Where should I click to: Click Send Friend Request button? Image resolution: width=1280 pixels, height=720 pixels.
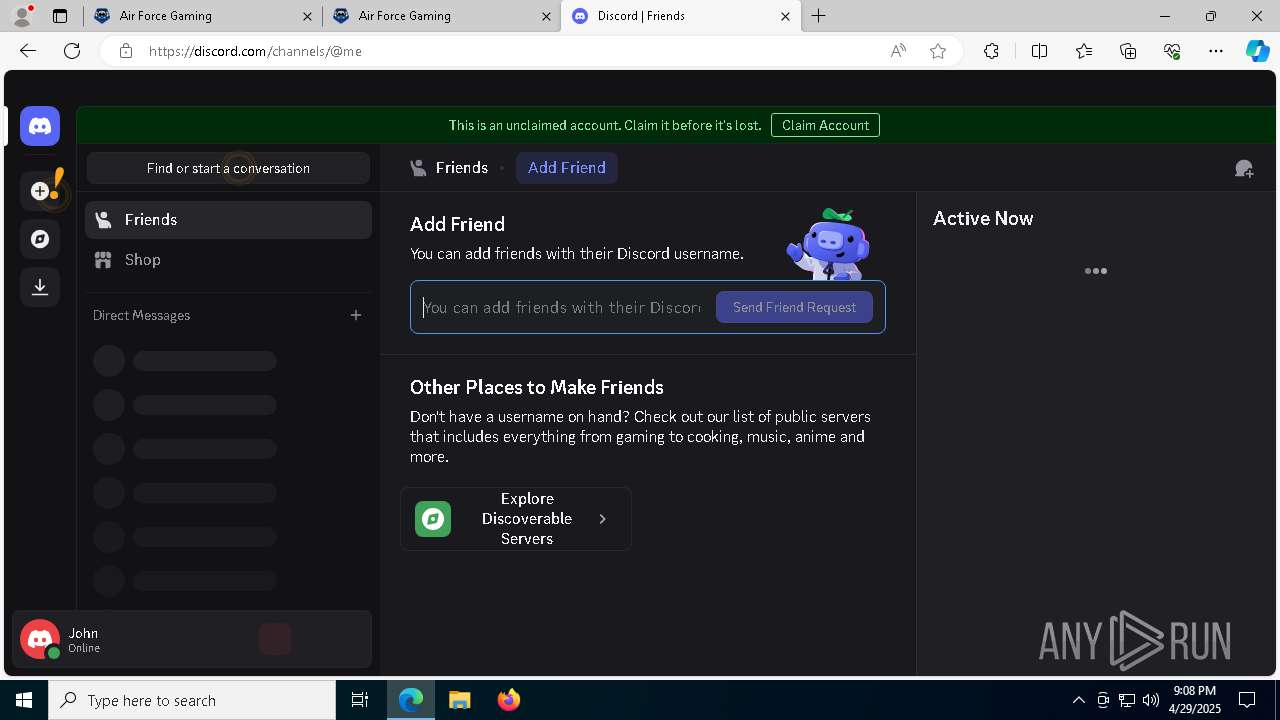click(x=794, y=307)
